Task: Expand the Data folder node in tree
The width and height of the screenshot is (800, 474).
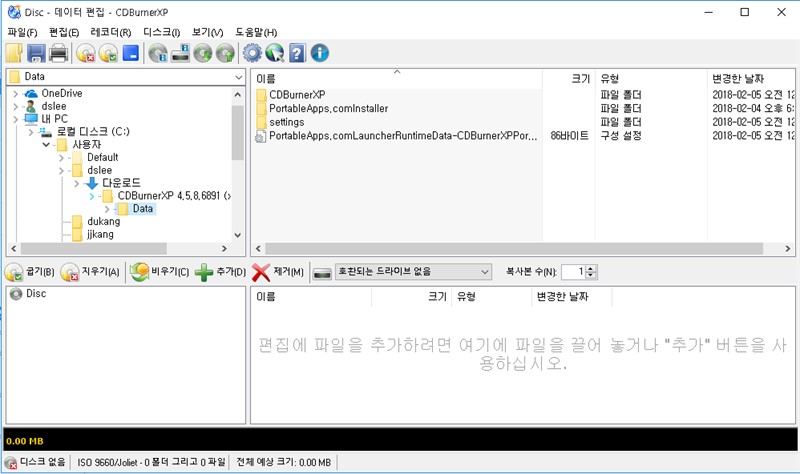Action: 107,209
